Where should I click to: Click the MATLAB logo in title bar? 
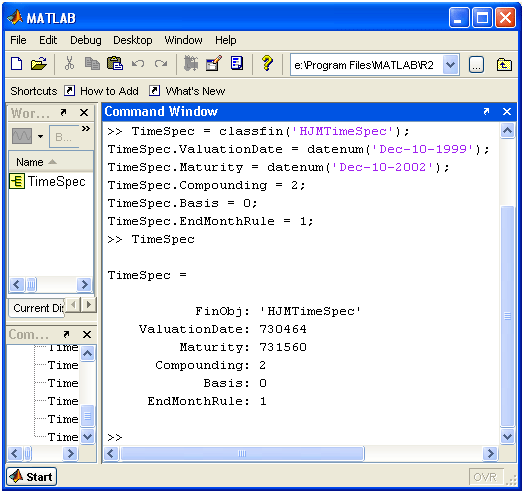(x=15, y=17)
